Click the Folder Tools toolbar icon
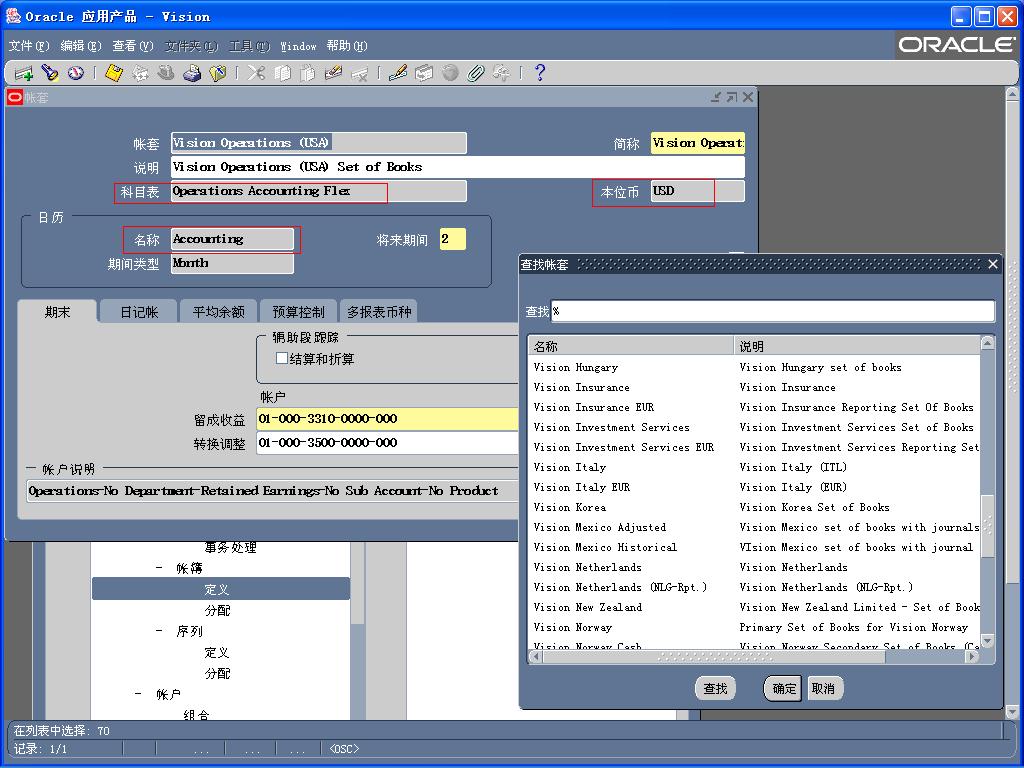 pyautogui.click(x=502, y=73)
